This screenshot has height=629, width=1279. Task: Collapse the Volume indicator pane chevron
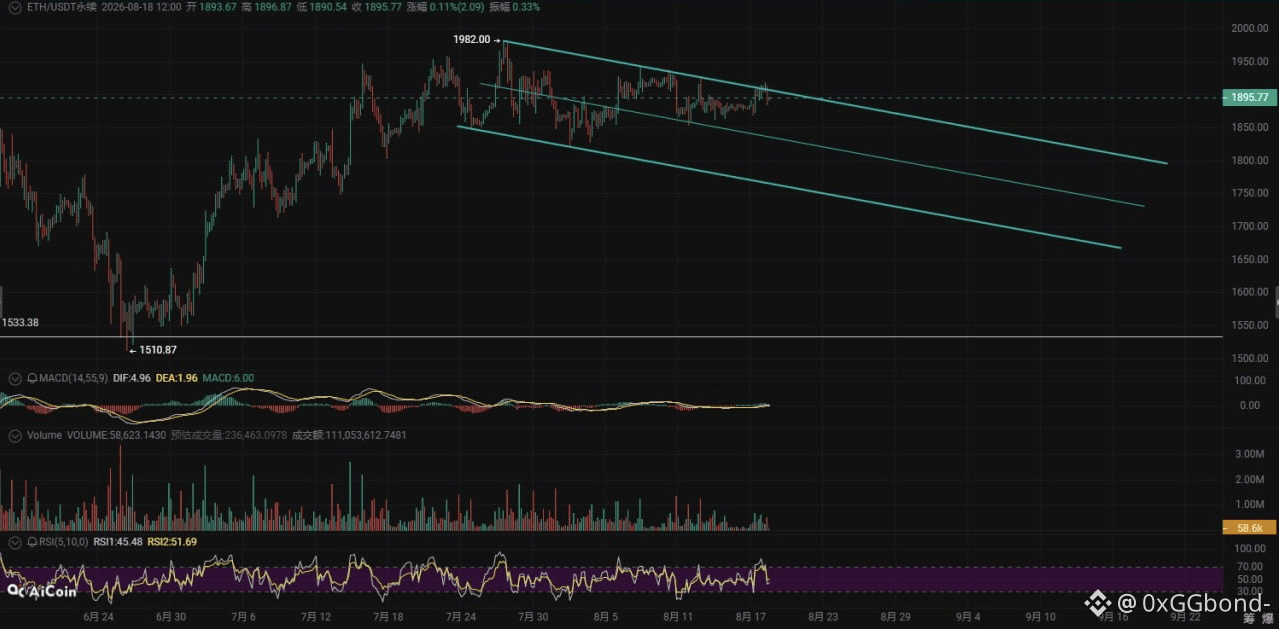pyautogui.click(x=14, y=436)
